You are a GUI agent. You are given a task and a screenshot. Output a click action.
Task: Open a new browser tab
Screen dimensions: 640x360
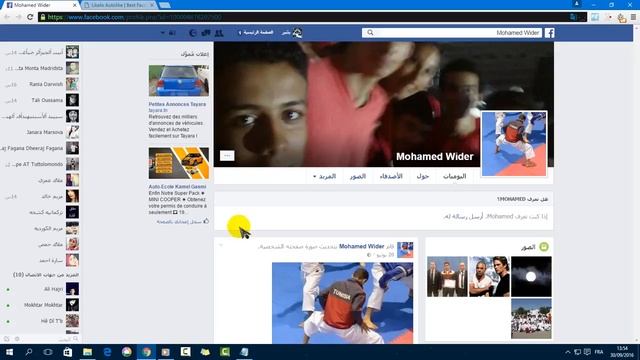pyautogui.click(x=164, y=5)
